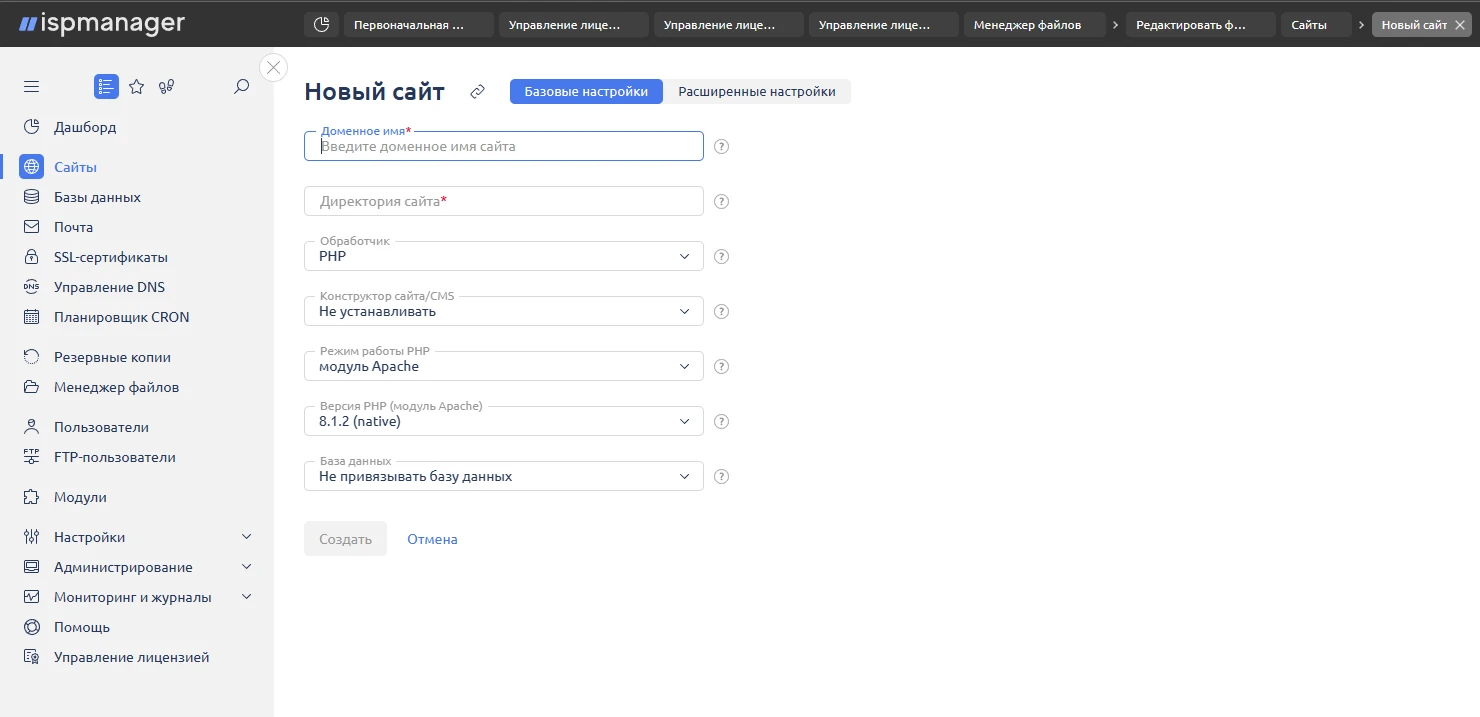
Task: Click the Отмена link
Action: [x=432, y=539]
